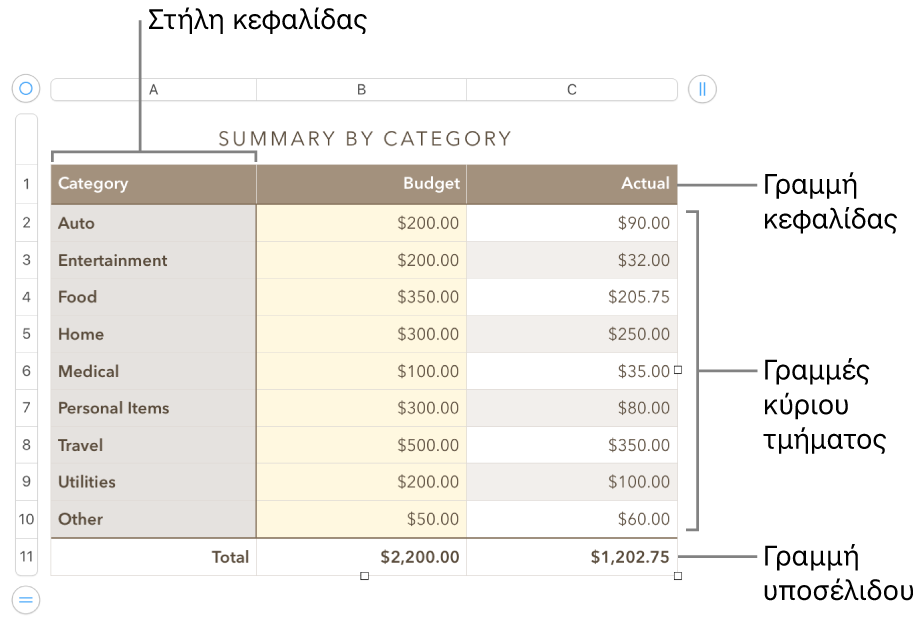Select row 1 number tab
Viewport: 923px width, 620px height.
point(27,184)
